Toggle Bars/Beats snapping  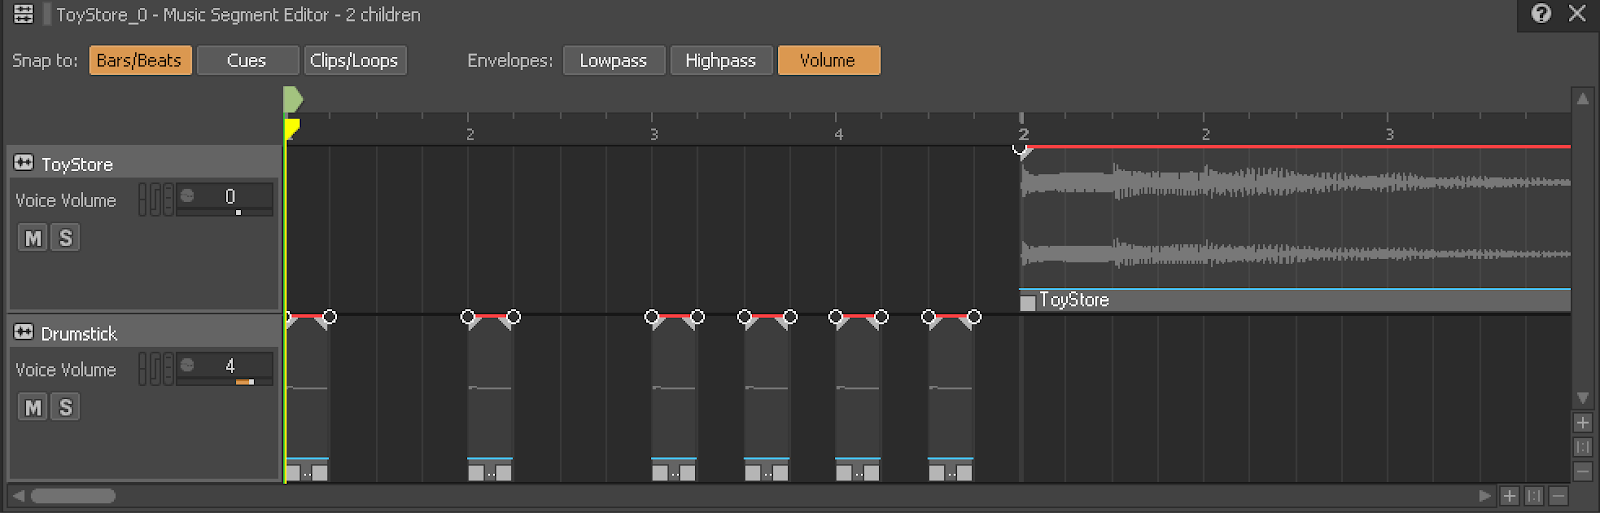tap(140, 60)
